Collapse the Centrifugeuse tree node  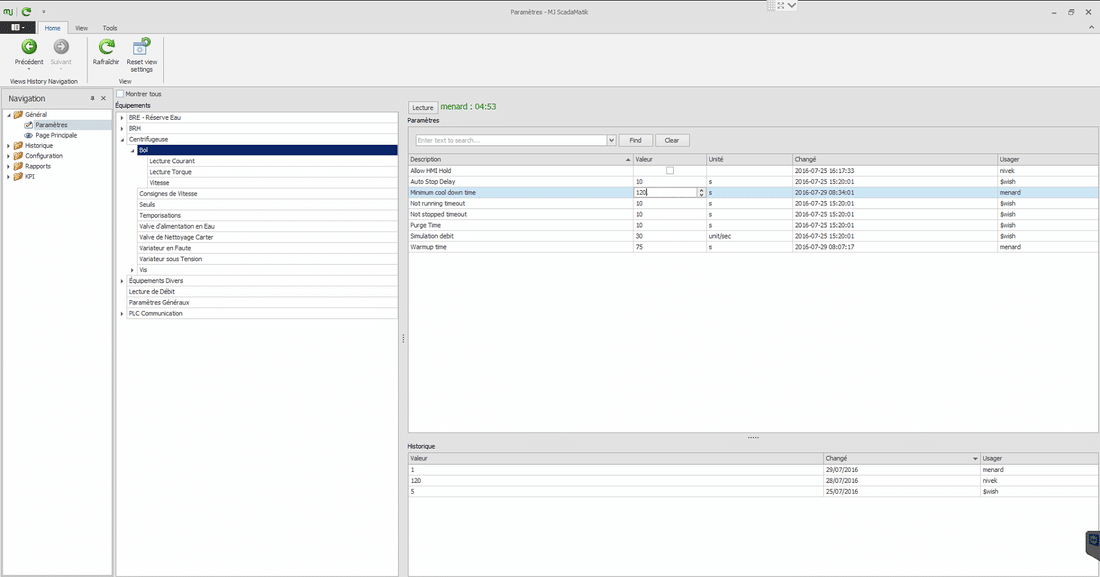click(121, 139)
